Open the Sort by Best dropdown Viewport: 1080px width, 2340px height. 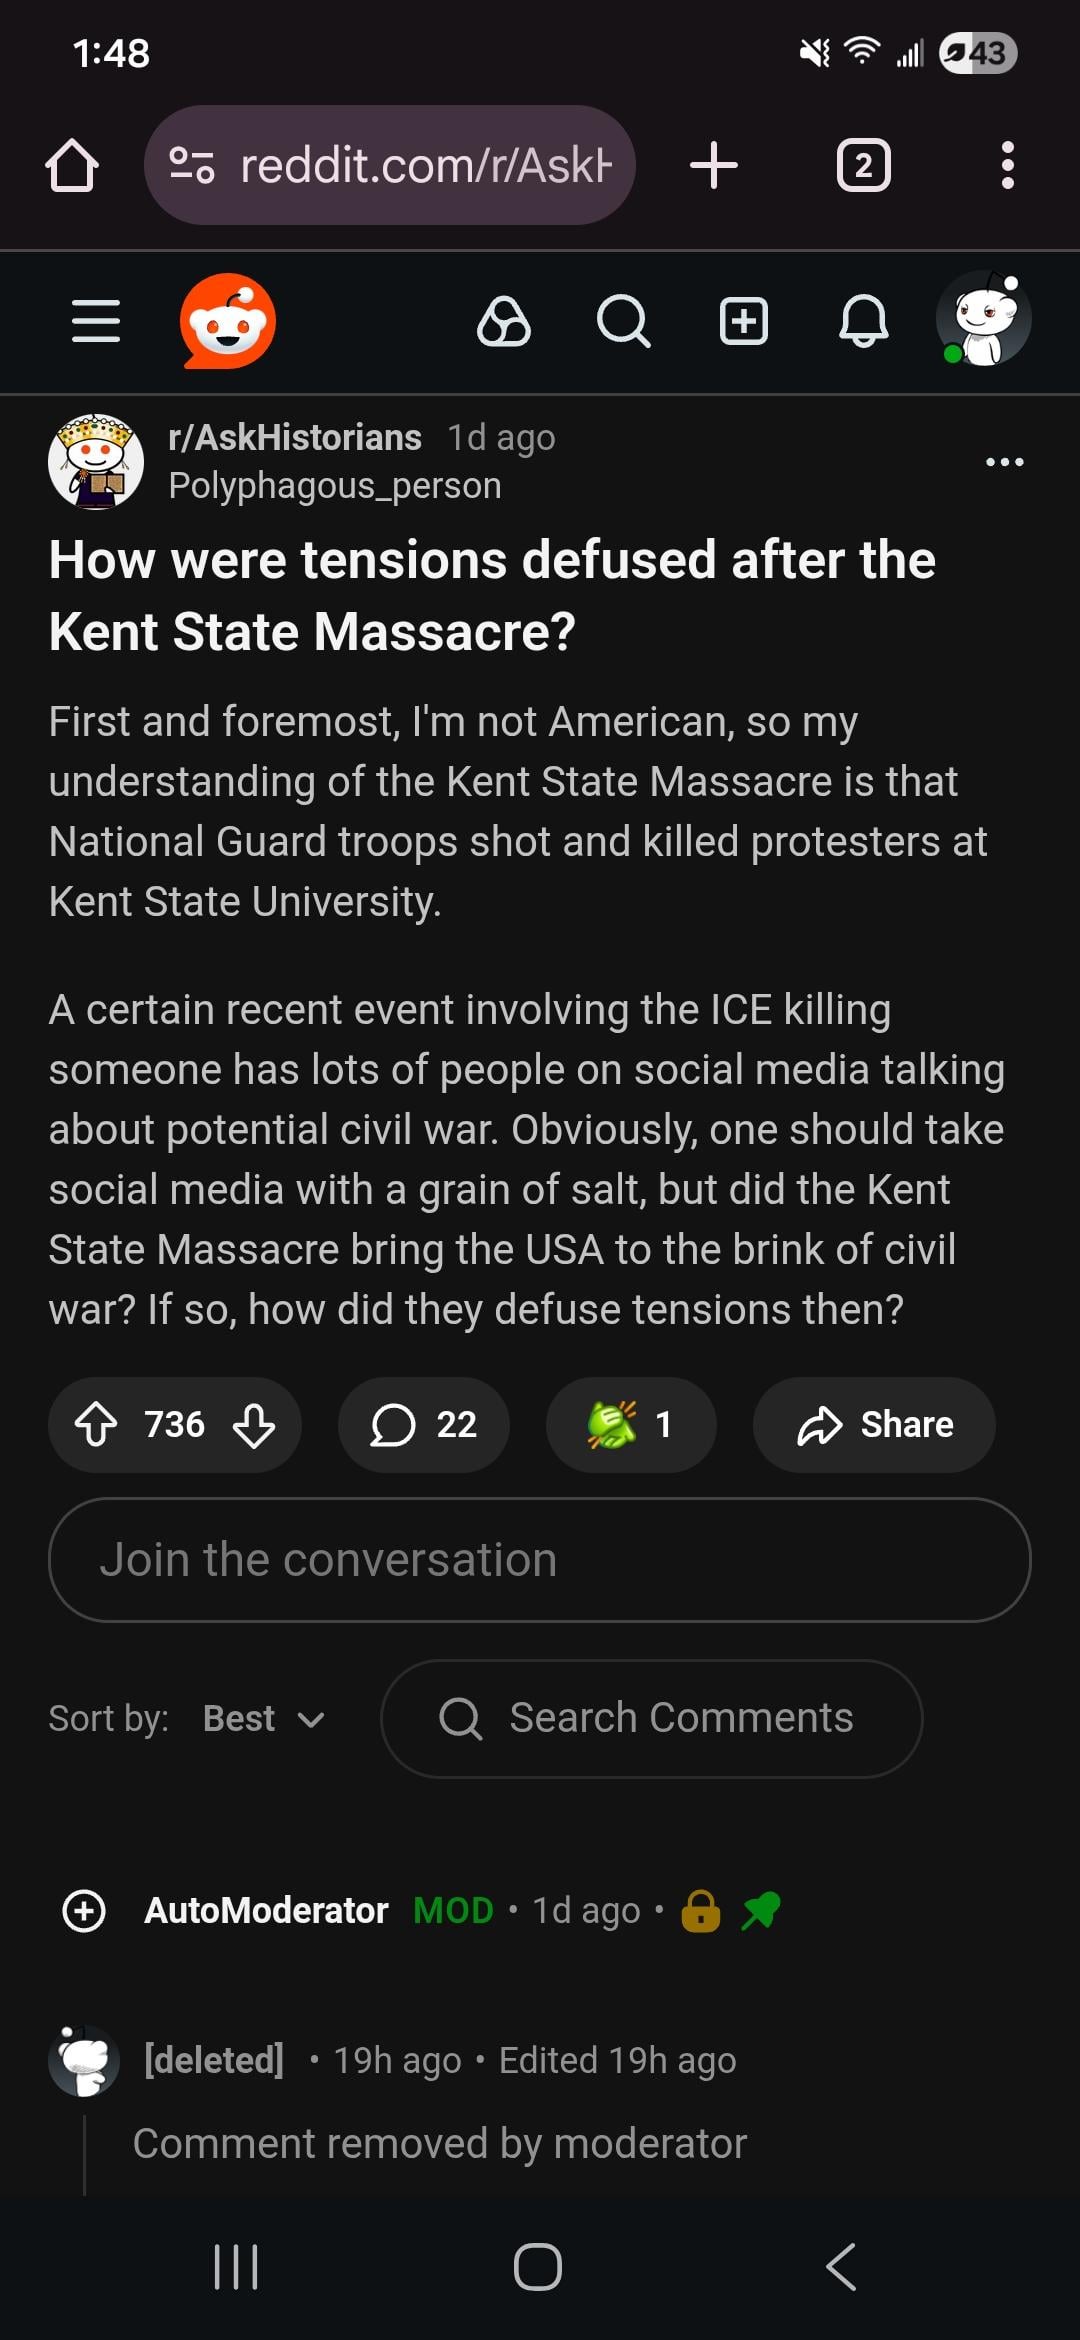[262, 1718]
